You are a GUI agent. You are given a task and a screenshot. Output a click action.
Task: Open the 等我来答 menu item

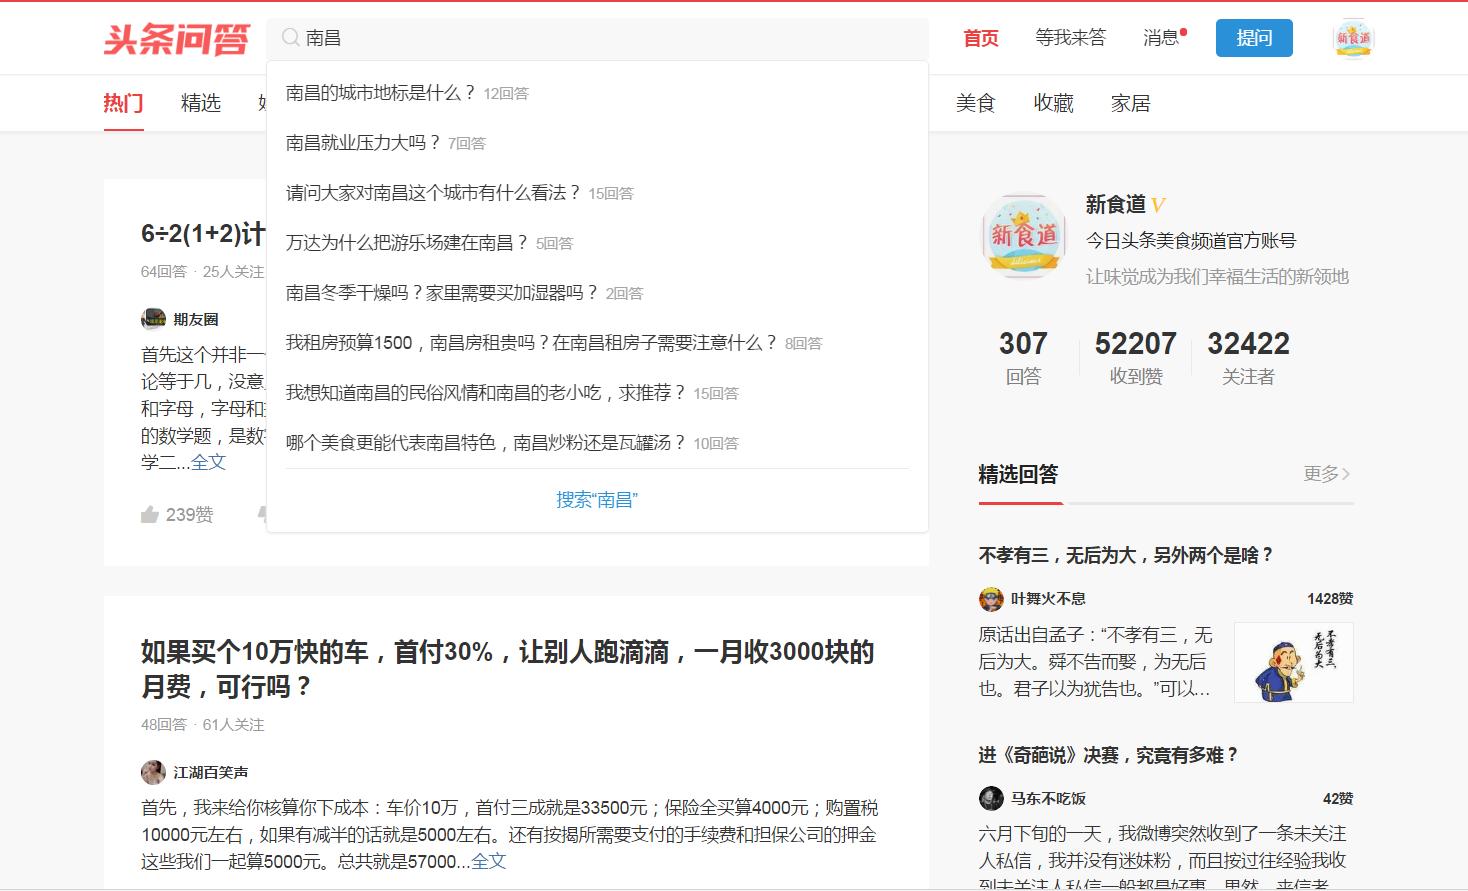(1070, 37)
